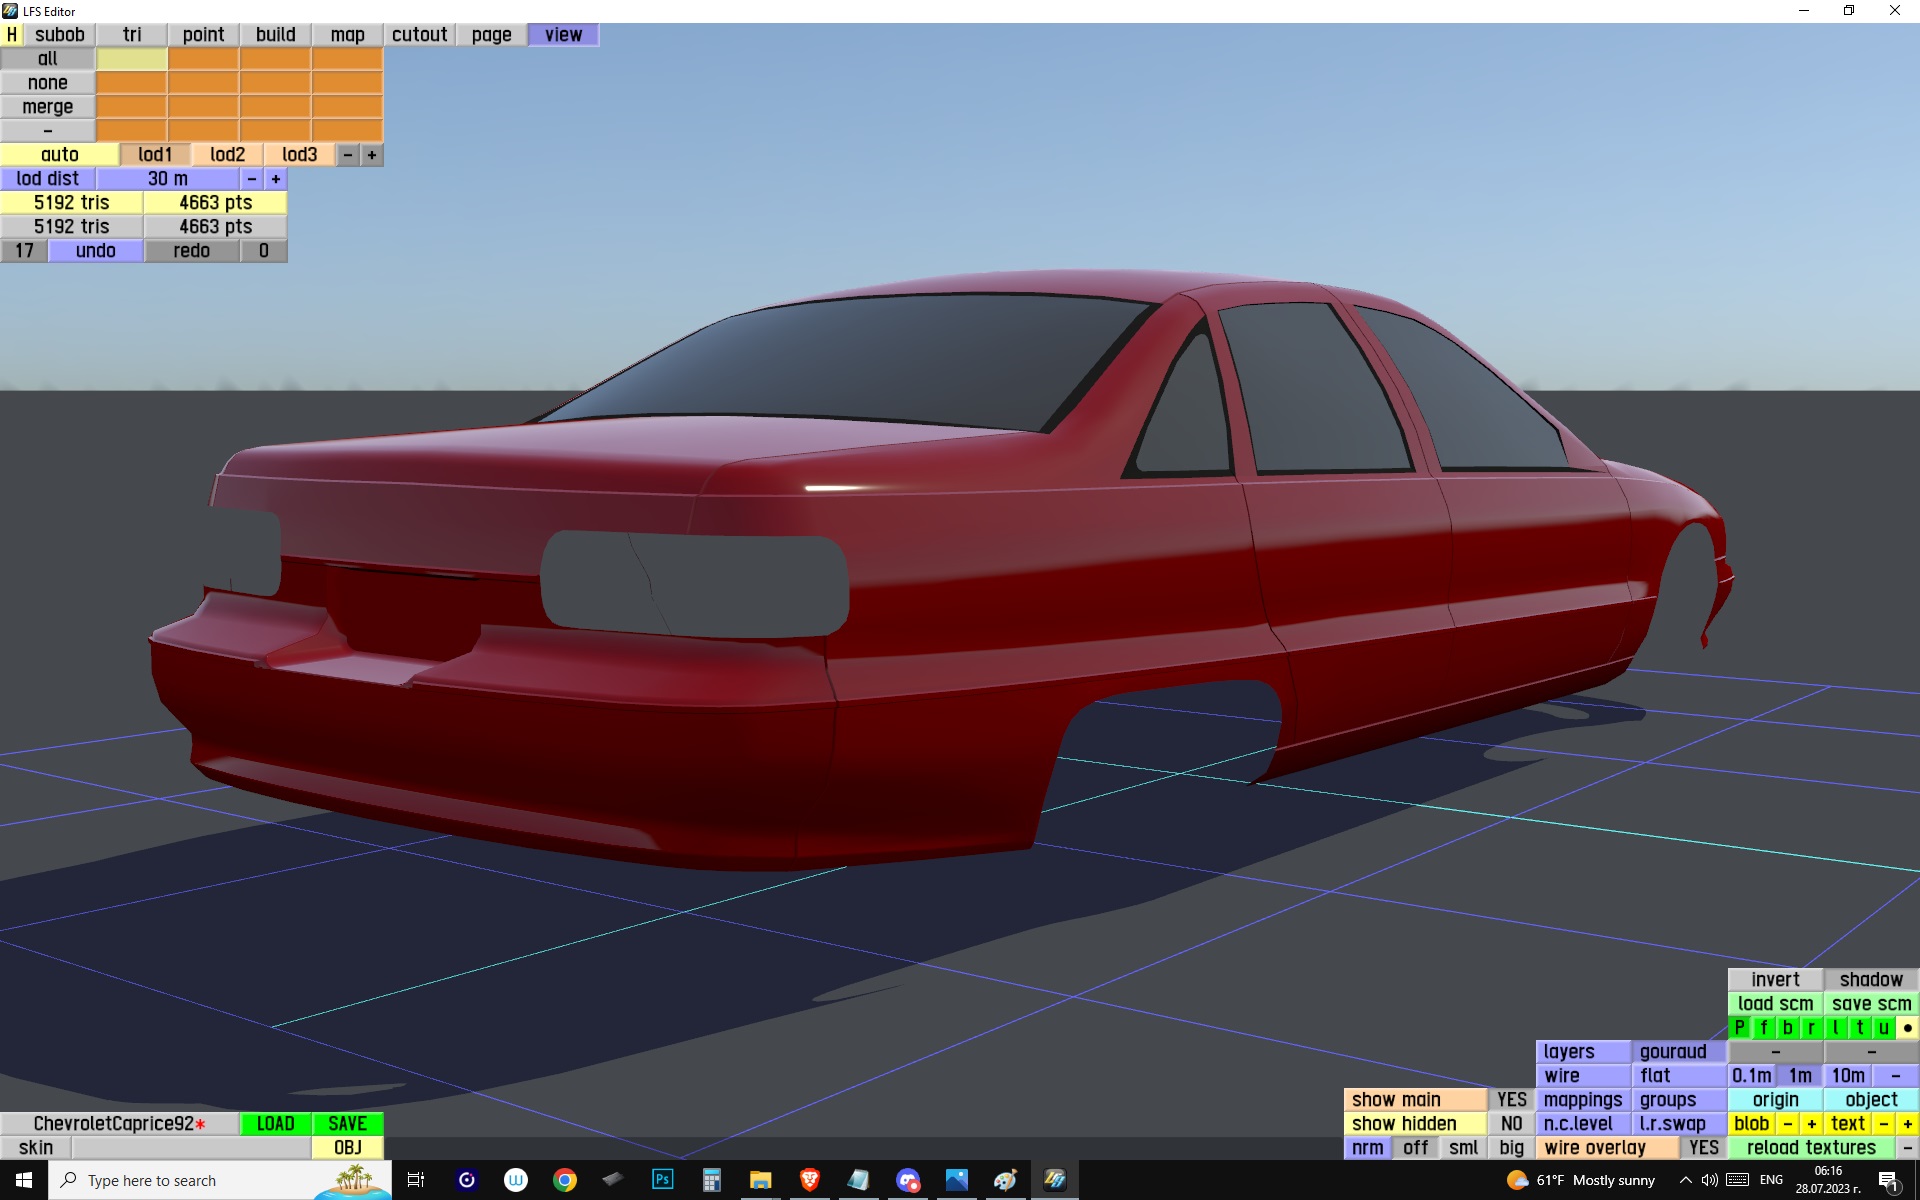
Task: Click reload textures button
Action: (x=1811, y=1148)
